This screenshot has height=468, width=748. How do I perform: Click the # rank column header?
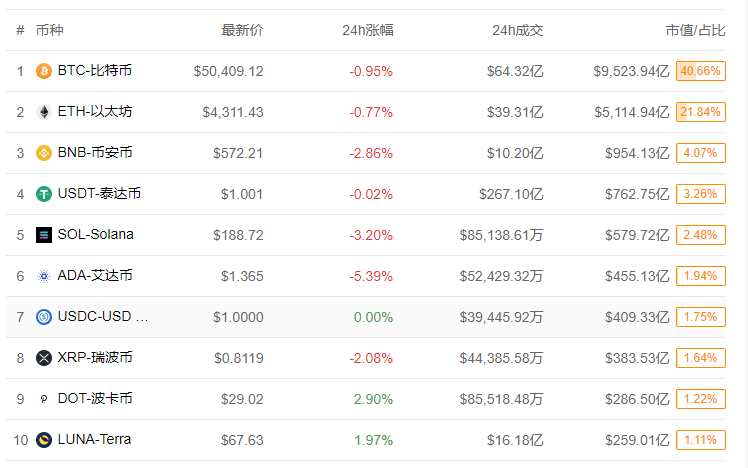(x=20, y=31)
